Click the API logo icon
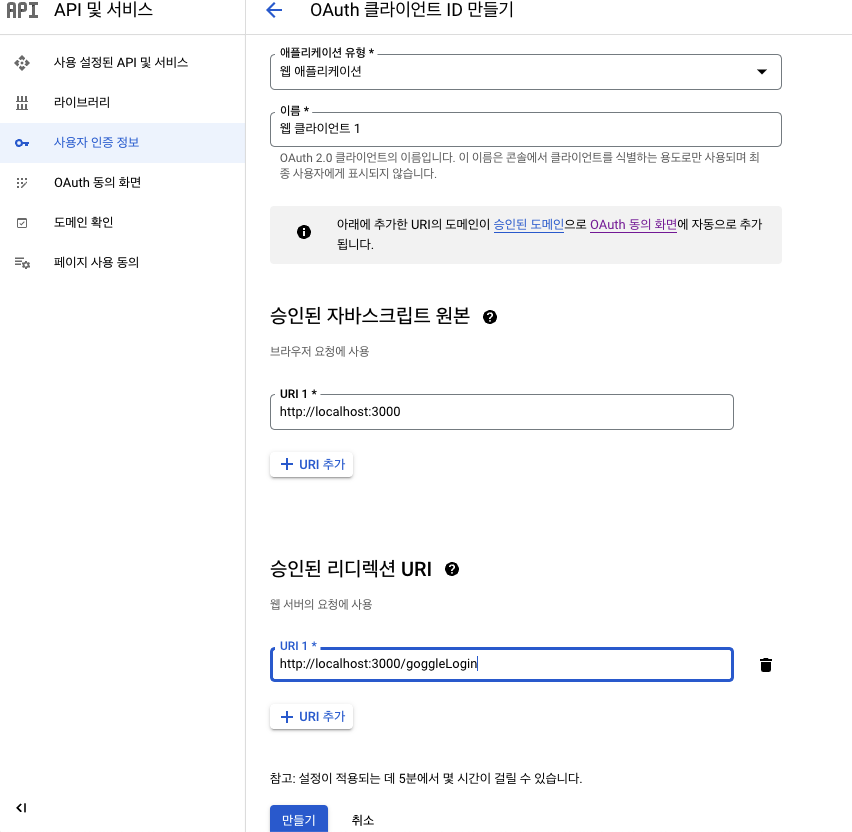Screen dimensions: 852x832 click(x=22, y=11)
